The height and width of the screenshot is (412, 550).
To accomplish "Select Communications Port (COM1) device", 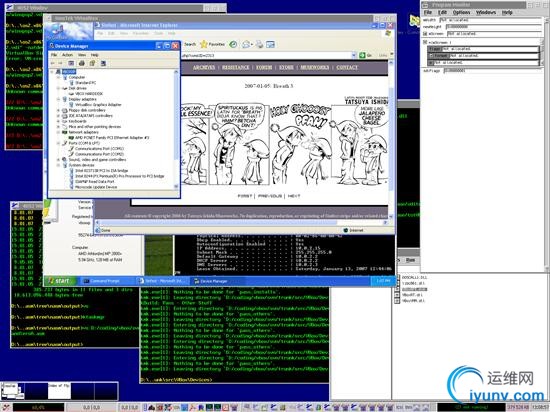I will pos(99,149).
